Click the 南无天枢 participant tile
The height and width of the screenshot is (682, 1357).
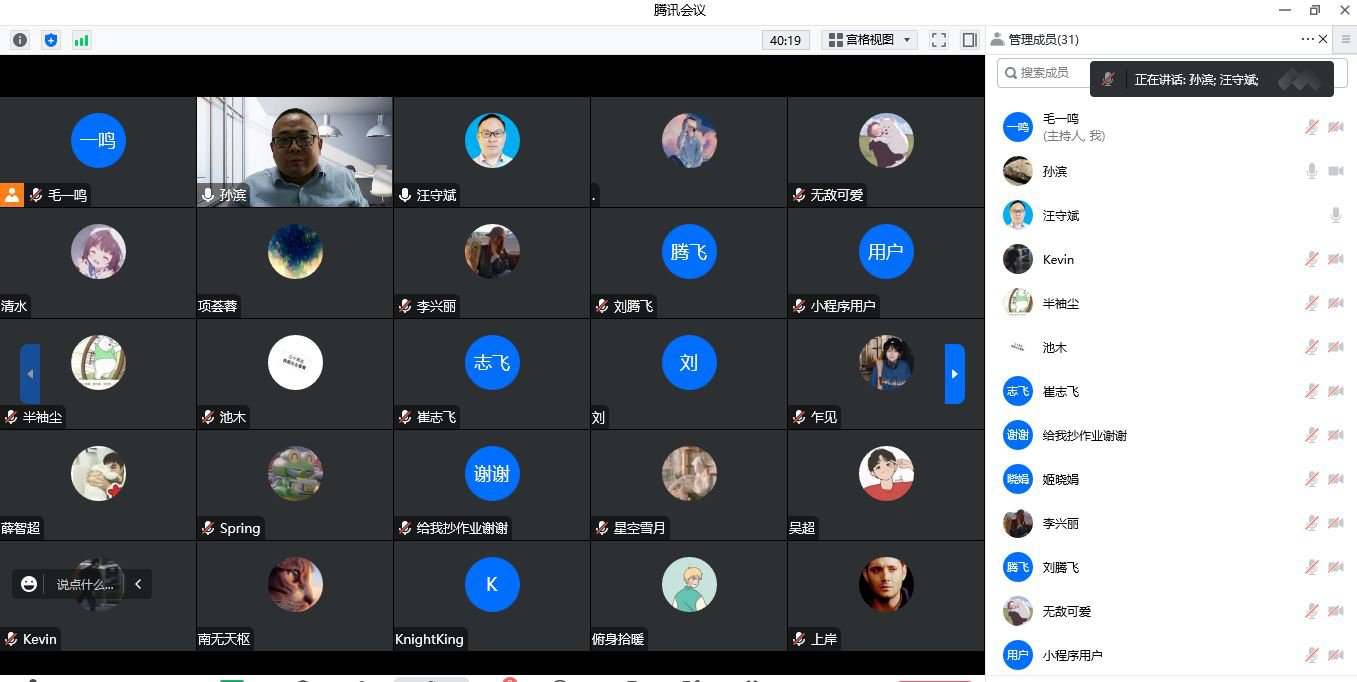294,596
